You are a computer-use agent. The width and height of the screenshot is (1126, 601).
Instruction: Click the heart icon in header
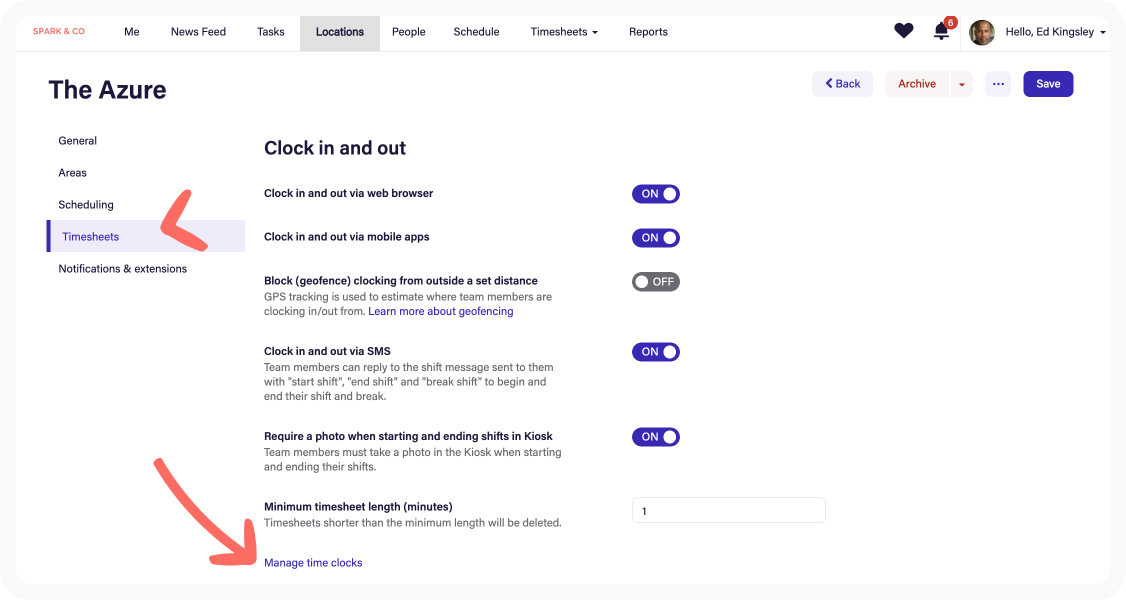[903, 31]
